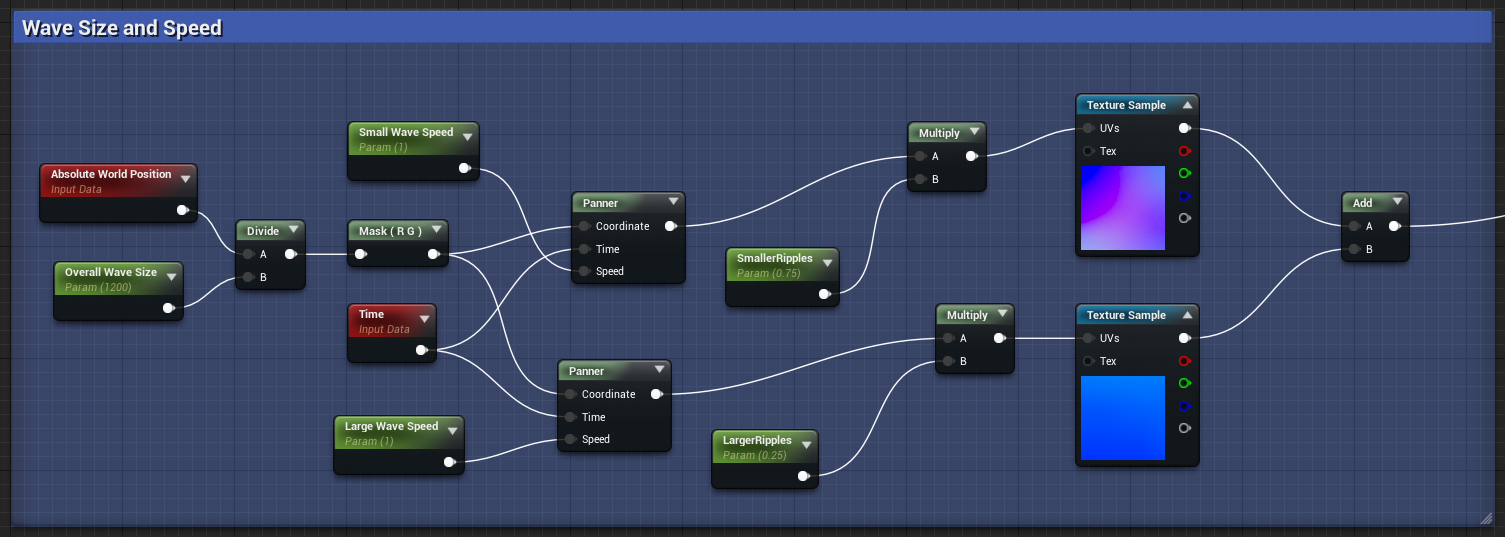Image resolution: width=1505 pixels, height=537 pixels.
Task: Click the Absolute World Position output pin
Action: [x=182, y=210]
